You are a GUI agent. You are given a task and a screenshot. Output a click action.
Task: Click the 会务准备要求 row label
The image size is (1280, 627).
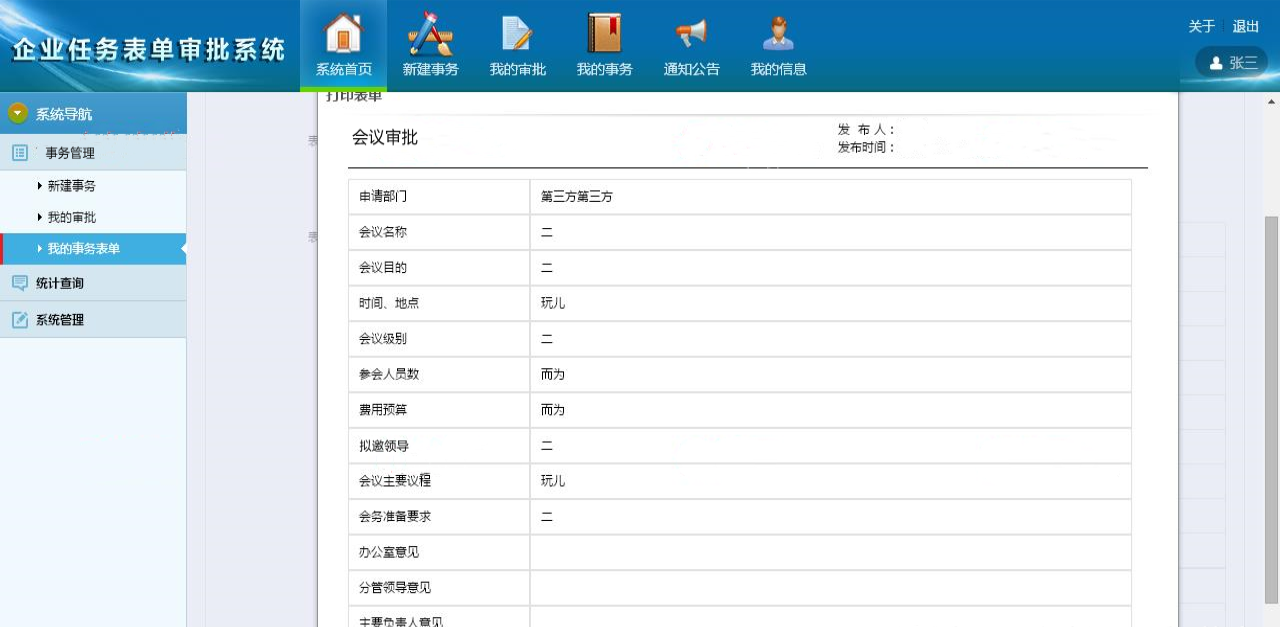point(395,517)
